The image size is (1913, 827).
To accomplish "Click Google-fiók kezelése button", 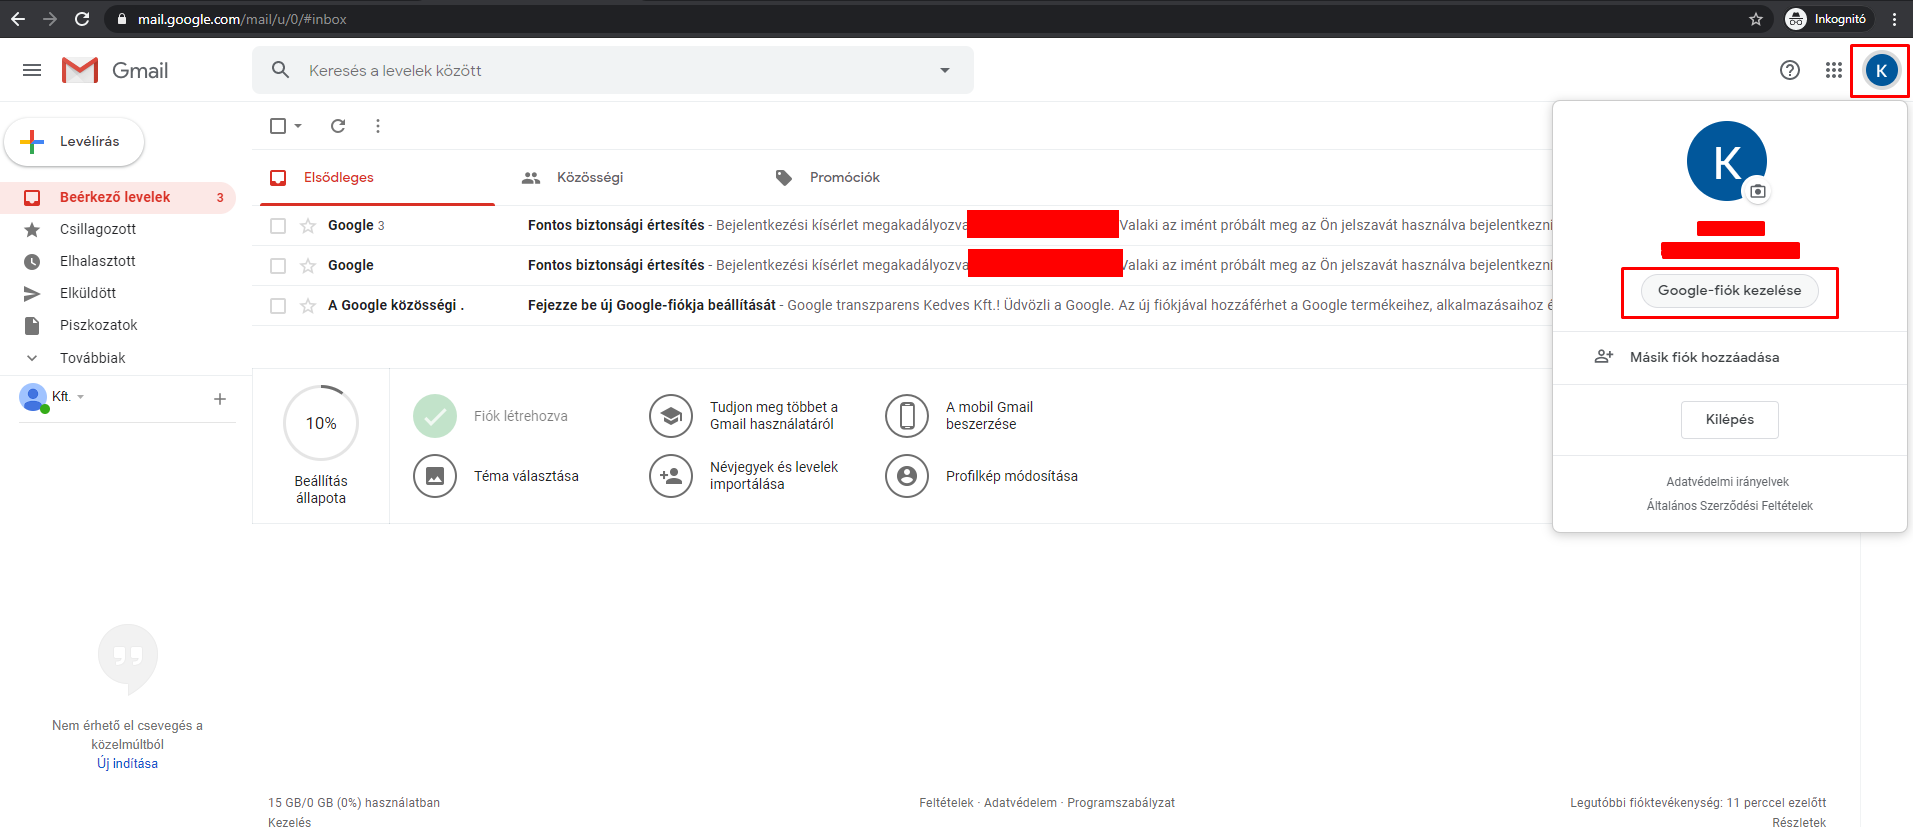I will [x=1730, y=291].
